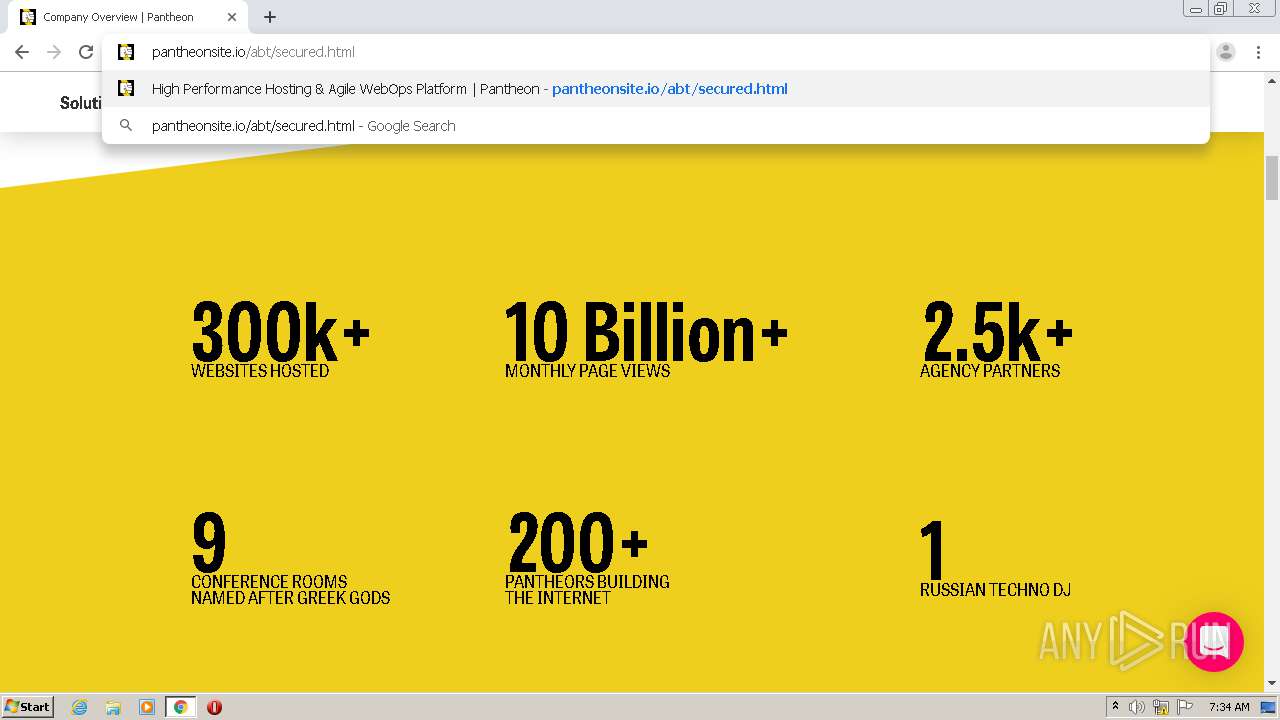Click the 300k+ websites hosted stat

(x=281, y=340)
